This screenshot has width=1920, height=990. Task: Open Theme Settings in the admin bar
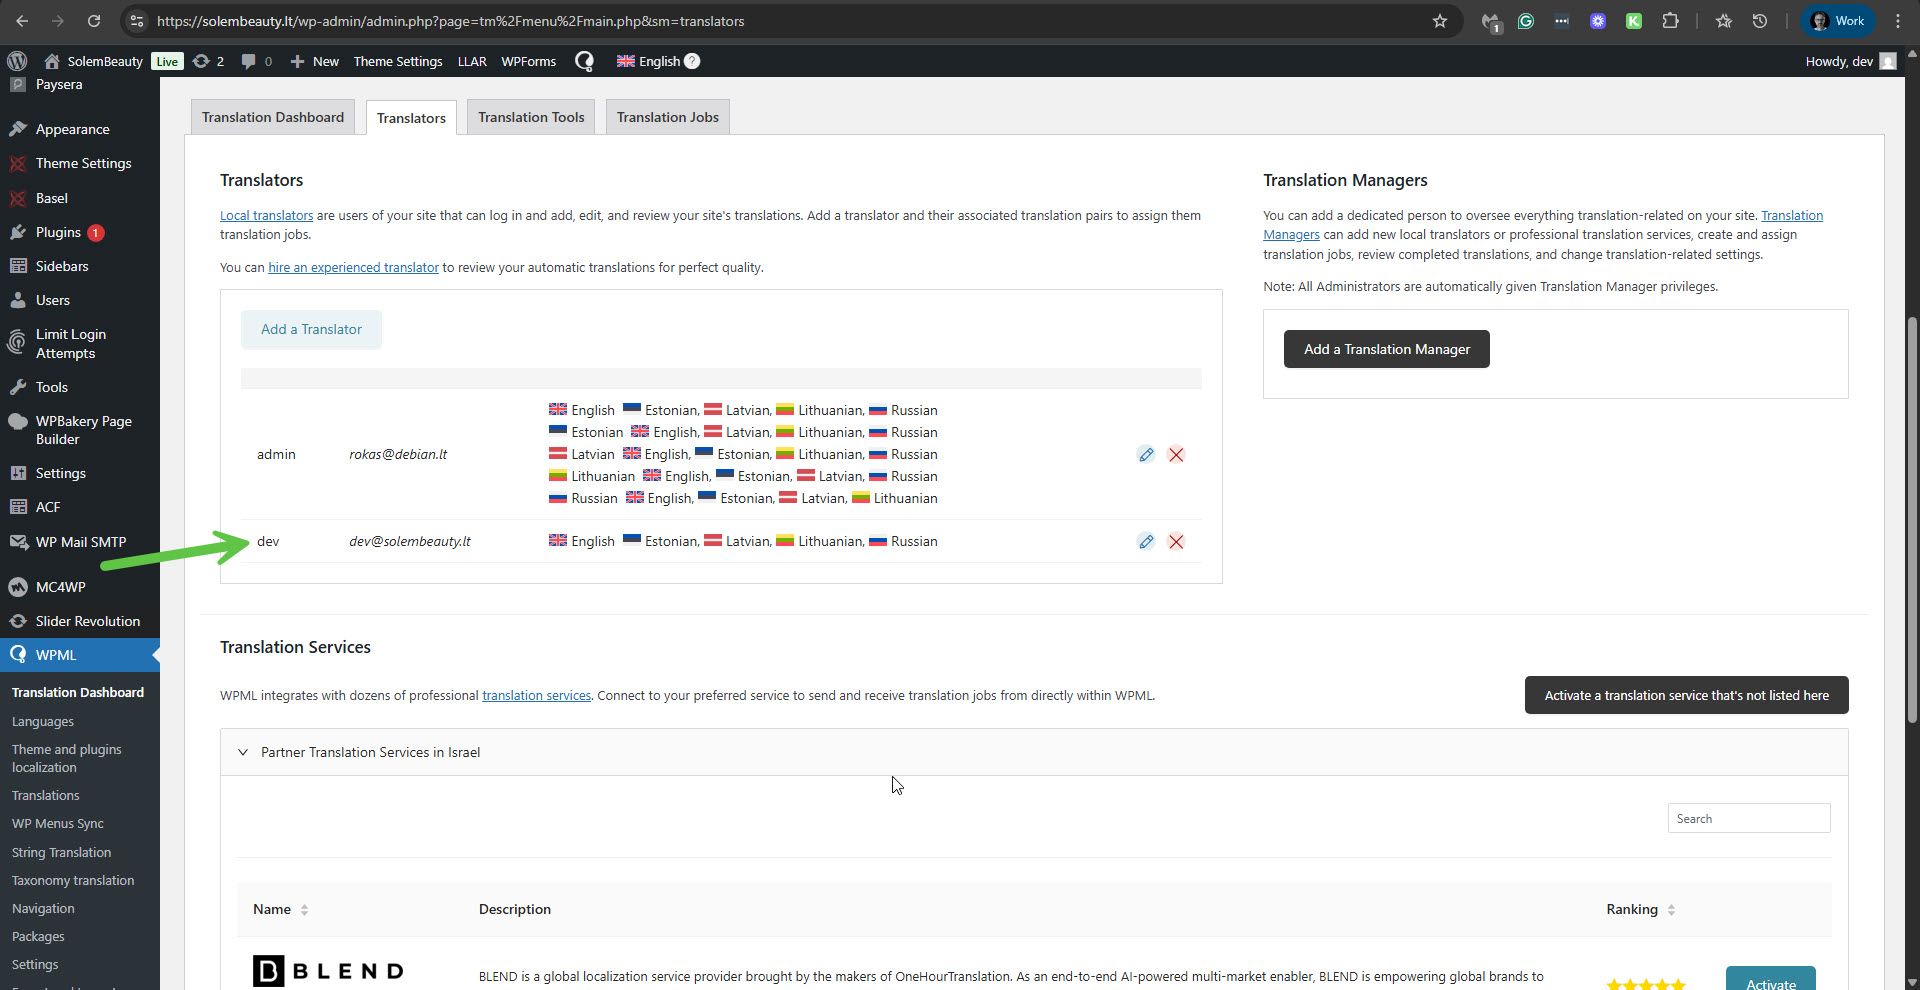coord(398,61)
